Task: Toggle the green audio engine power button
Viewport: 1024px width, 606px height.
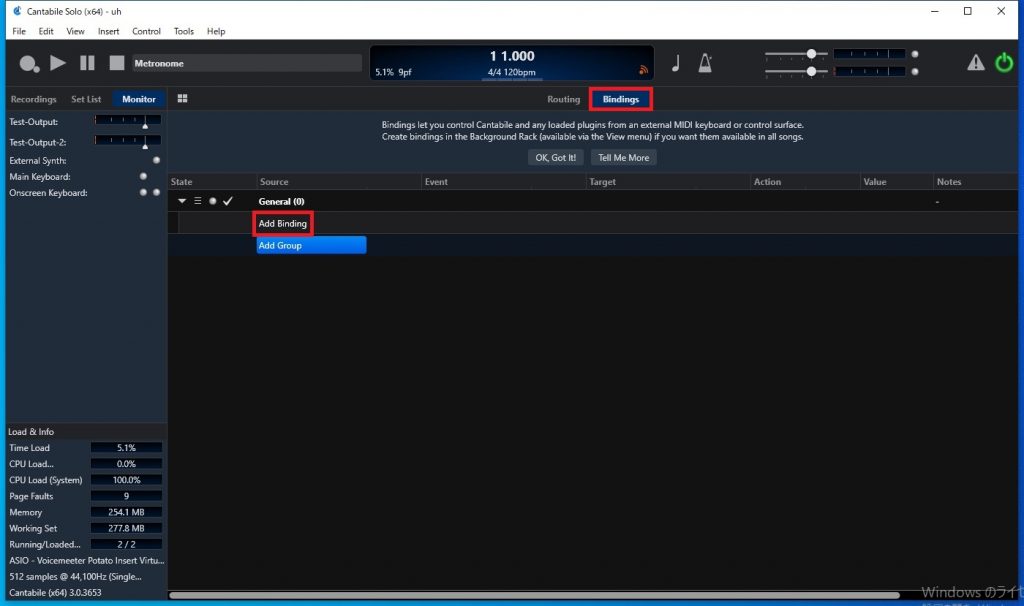Action: (1004, 63)
